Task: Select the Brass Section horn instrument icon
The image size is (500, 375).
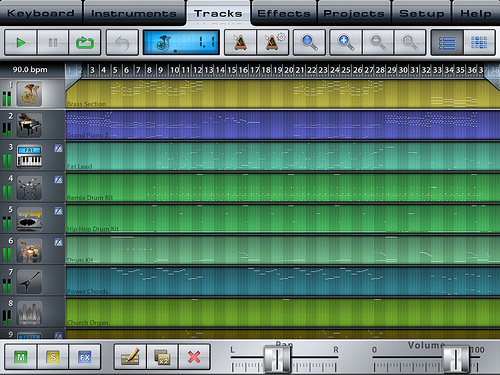Action: tap(29, 94)
